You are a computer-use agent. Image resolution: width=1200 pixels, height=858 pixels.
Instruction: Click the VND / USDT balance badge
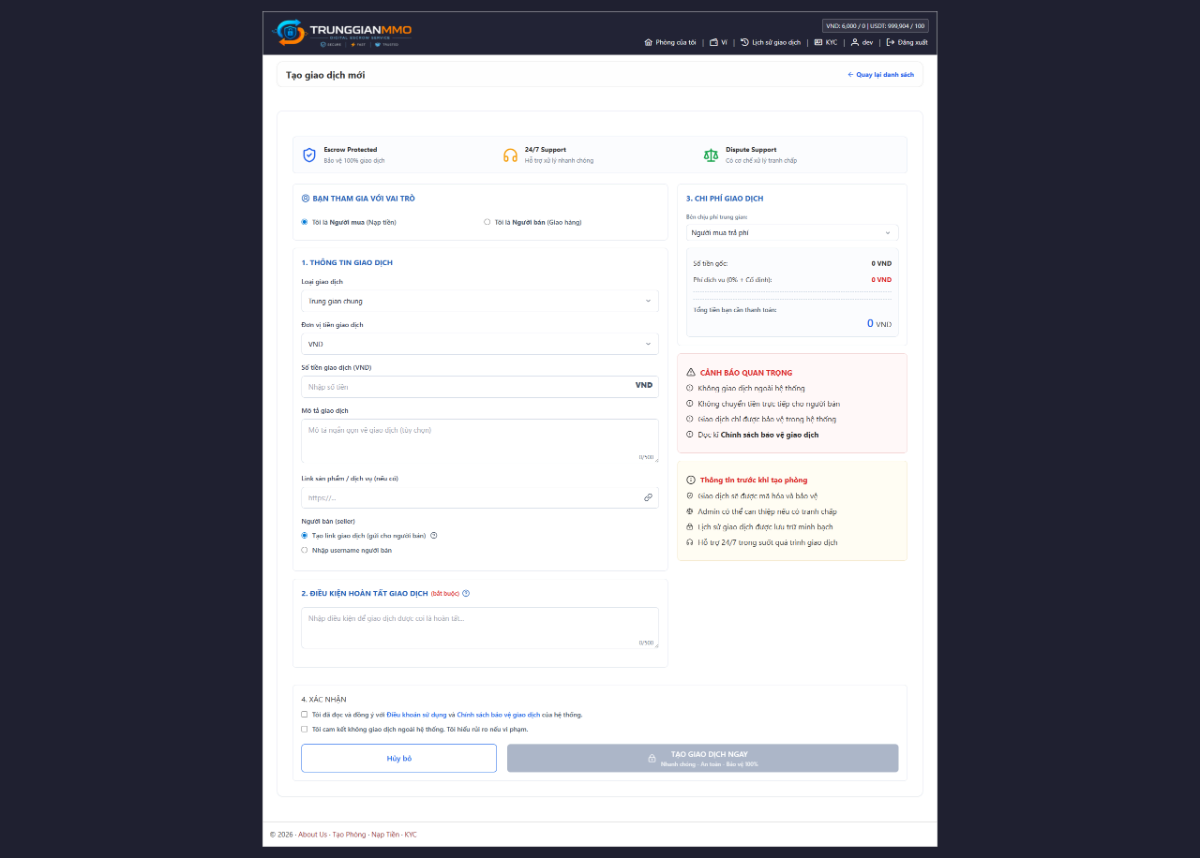(x=875, y=26)
